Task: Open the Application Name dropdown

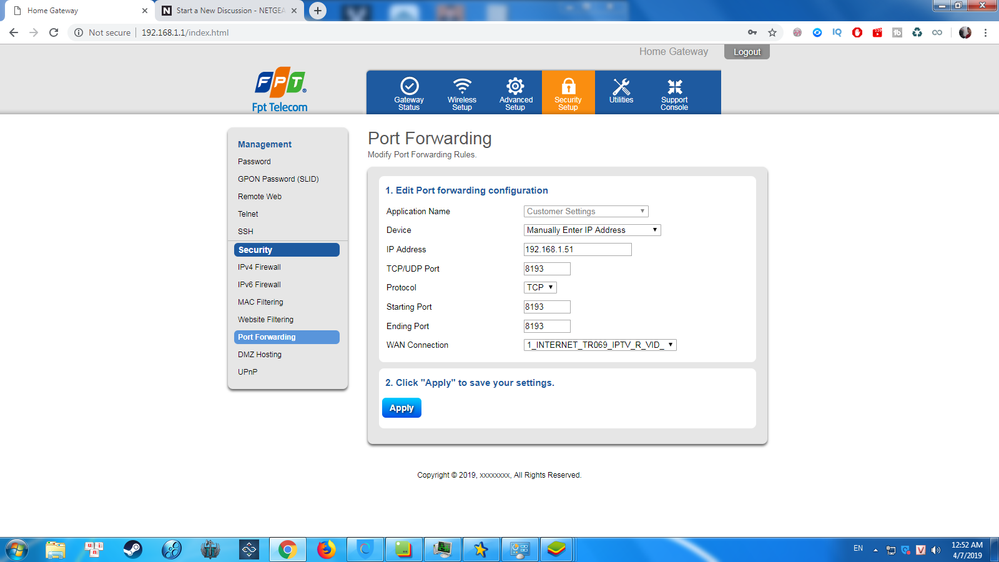Action: (586, 212)
